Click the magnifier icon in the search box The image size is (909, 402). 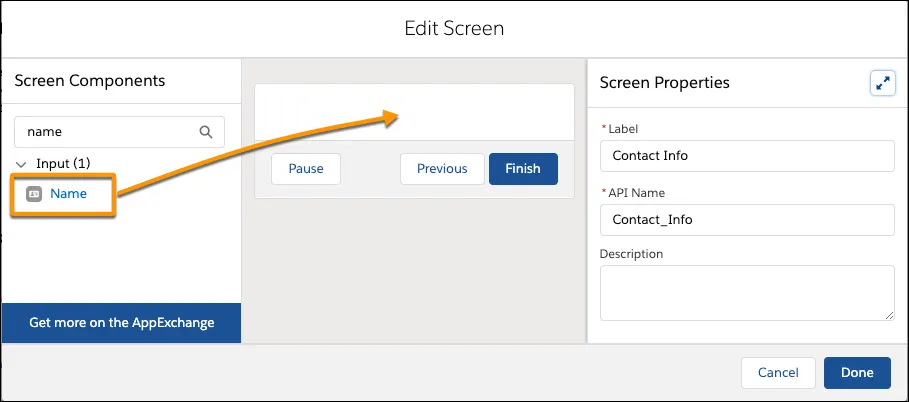tap(206, 131)
